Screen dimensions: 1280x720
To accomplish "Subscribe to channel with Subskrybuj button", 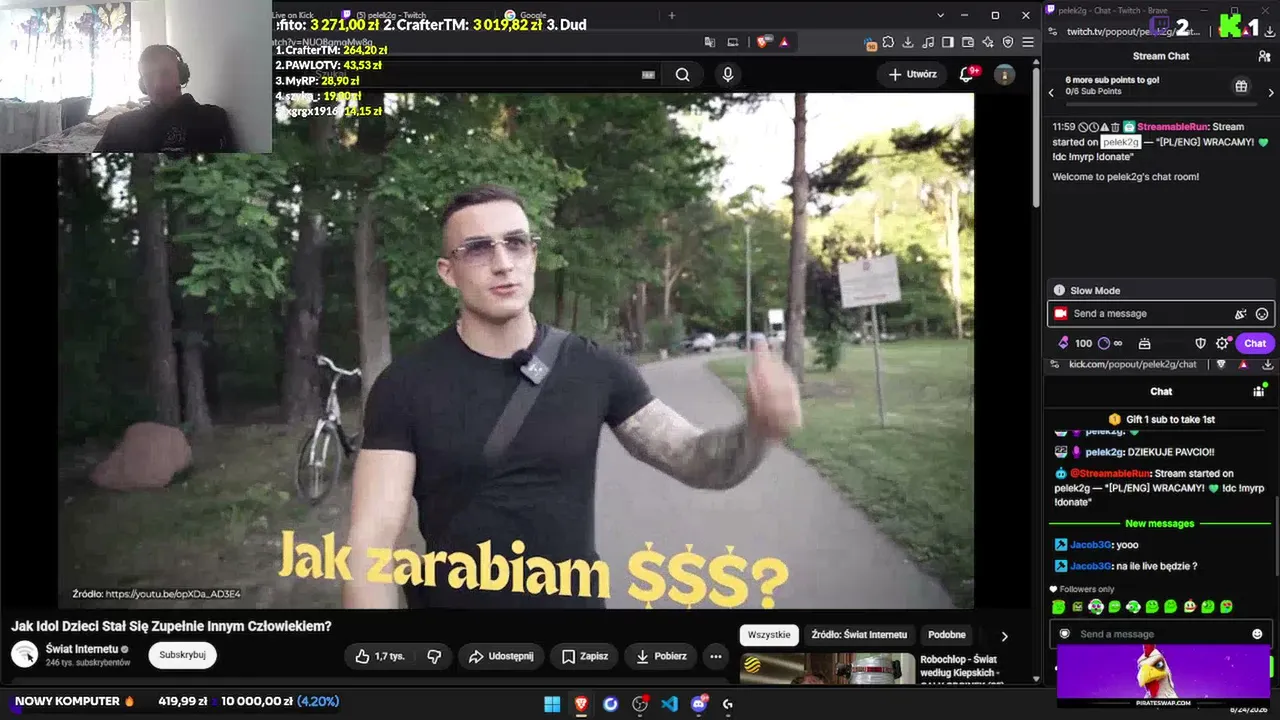I will (182, 655).
